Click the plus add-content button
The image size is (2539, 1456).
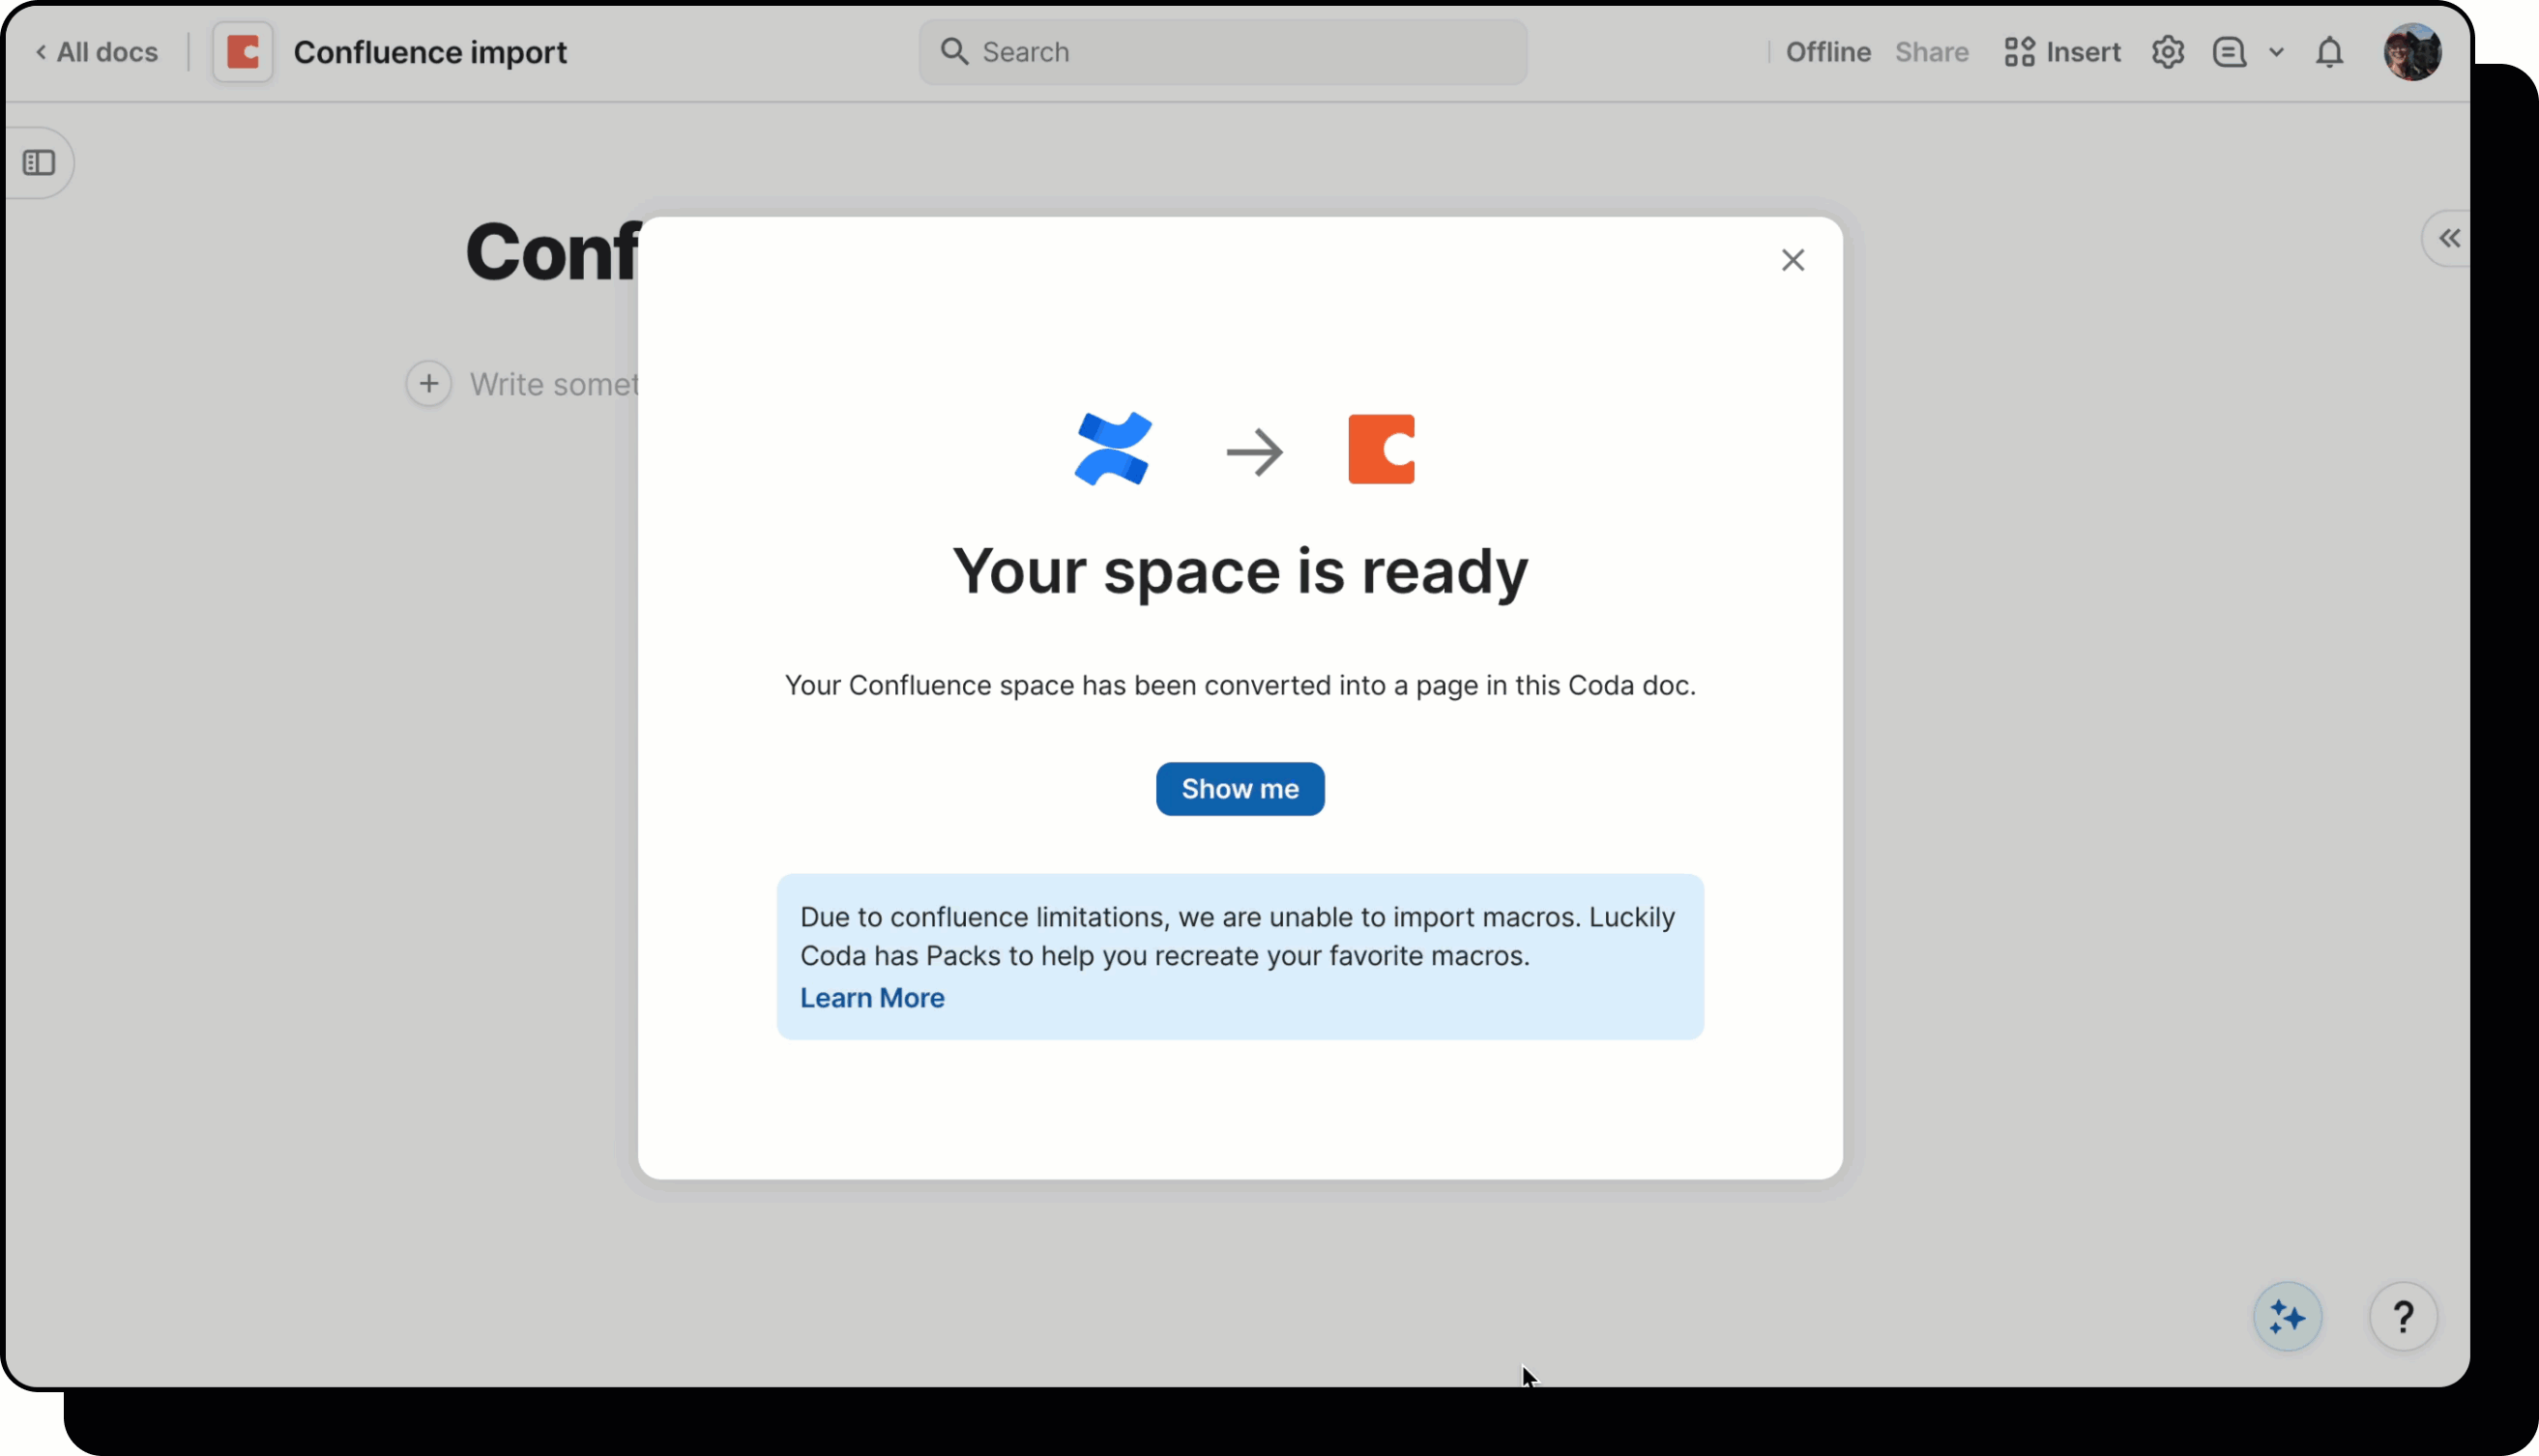coord(428,384)
